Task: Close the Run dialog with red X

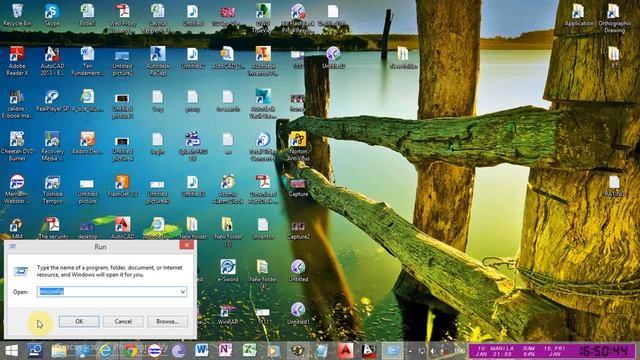Action: click(x=187, y=245)
